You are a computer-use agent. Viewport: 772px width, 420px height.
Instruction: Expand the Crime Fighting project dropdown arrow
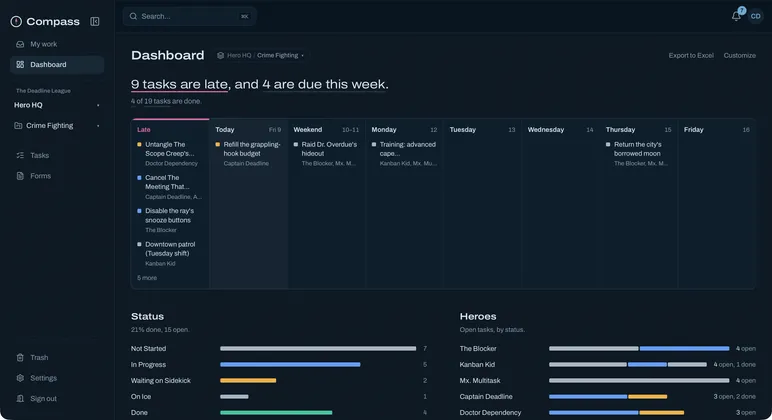click(x=98, y=126)
